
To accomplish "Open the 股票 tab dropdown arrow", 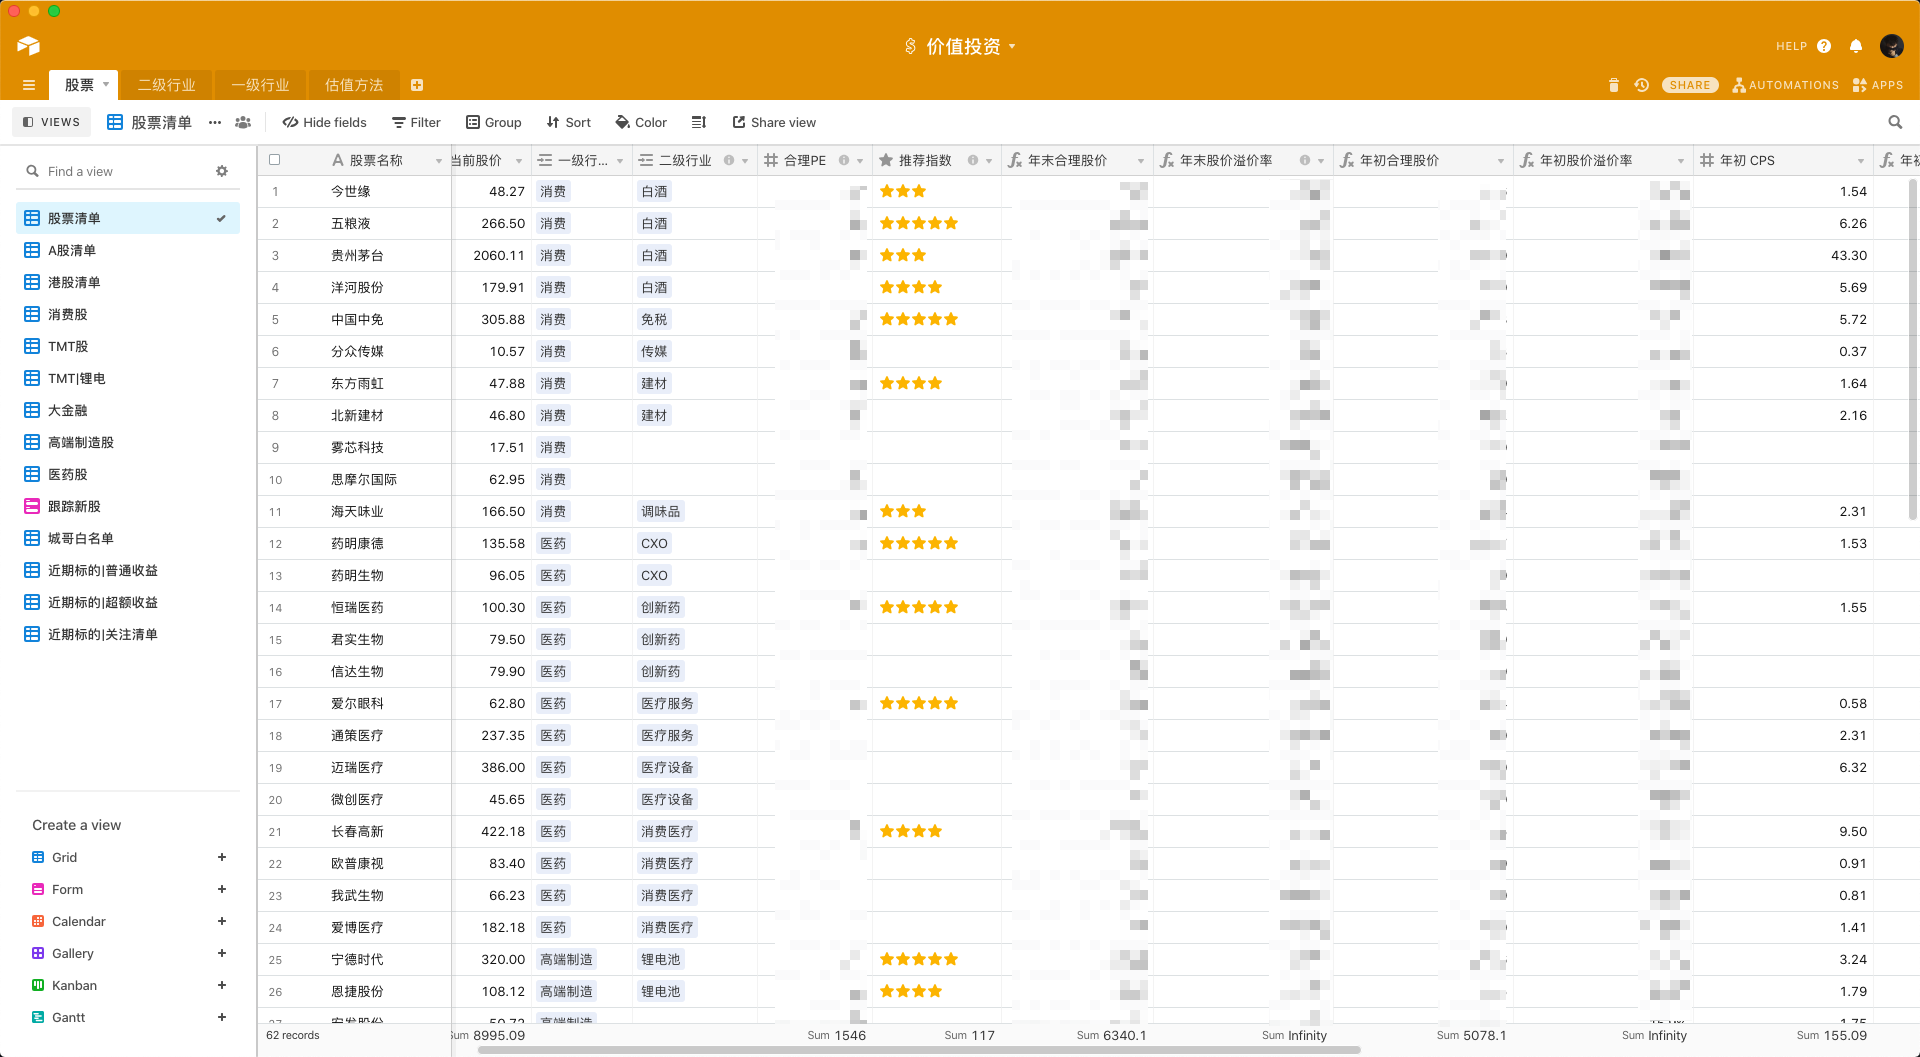I will coord(106,85).
